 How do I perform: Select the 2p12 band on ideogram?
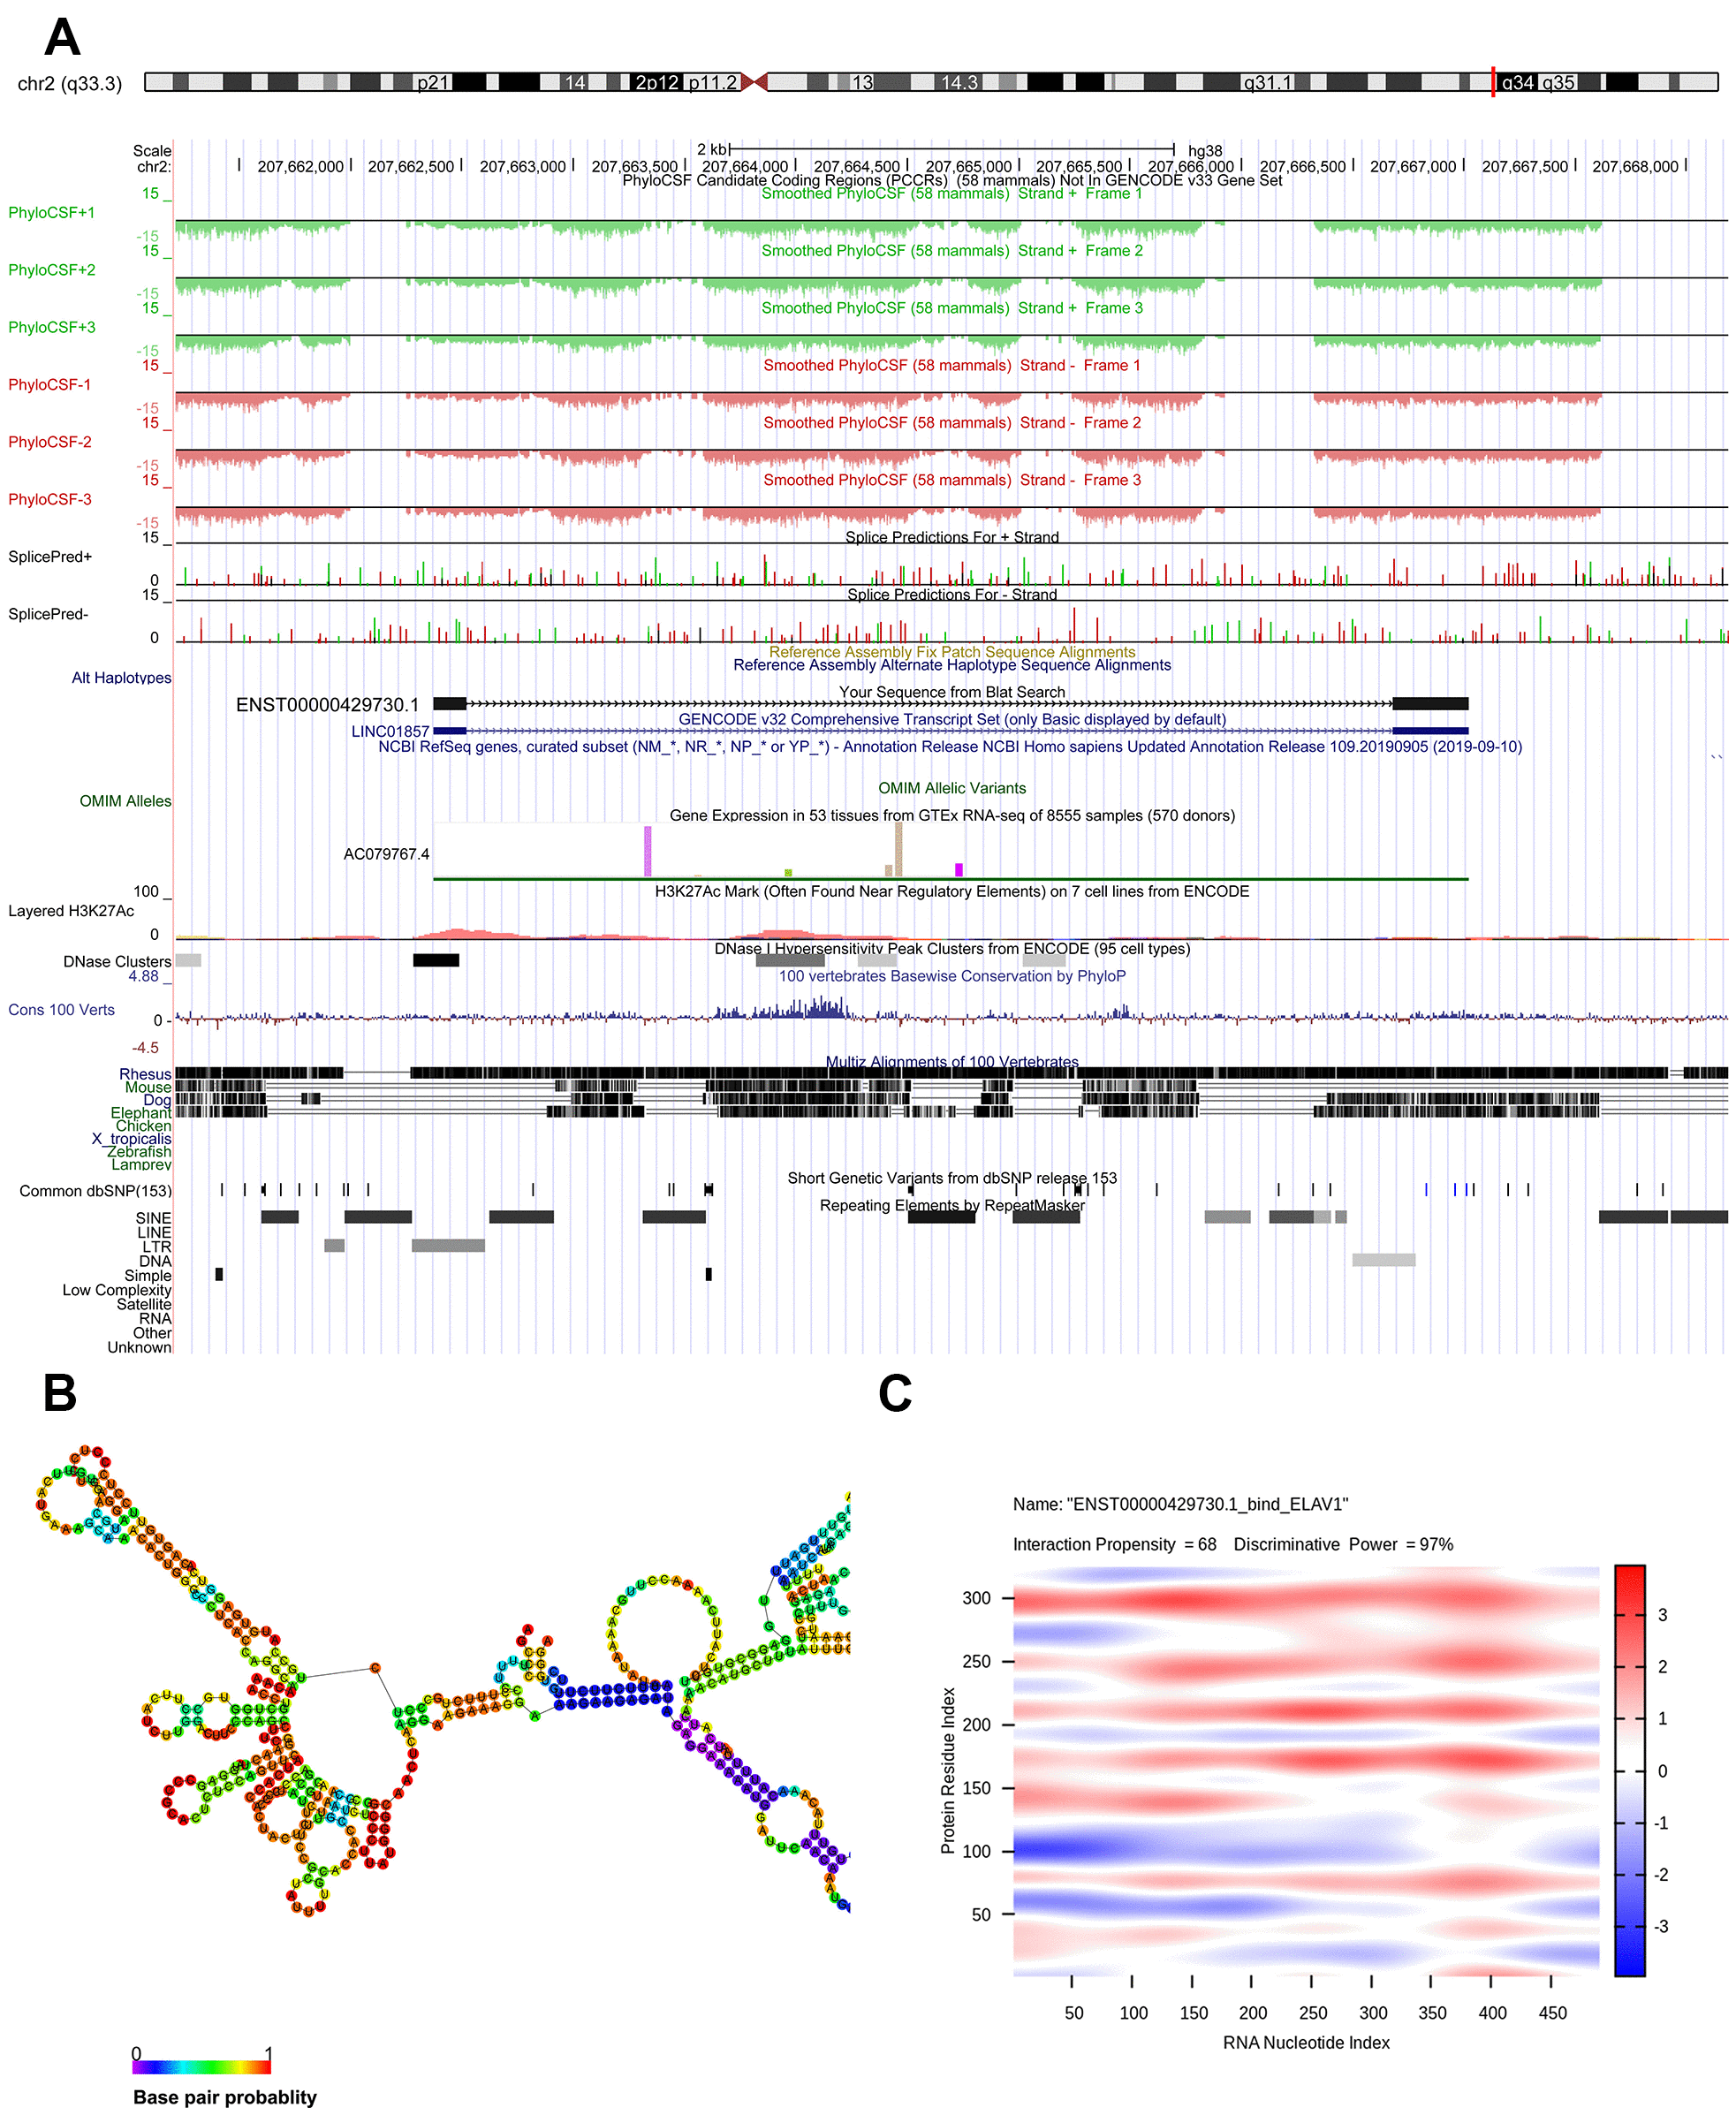[657, 82]
